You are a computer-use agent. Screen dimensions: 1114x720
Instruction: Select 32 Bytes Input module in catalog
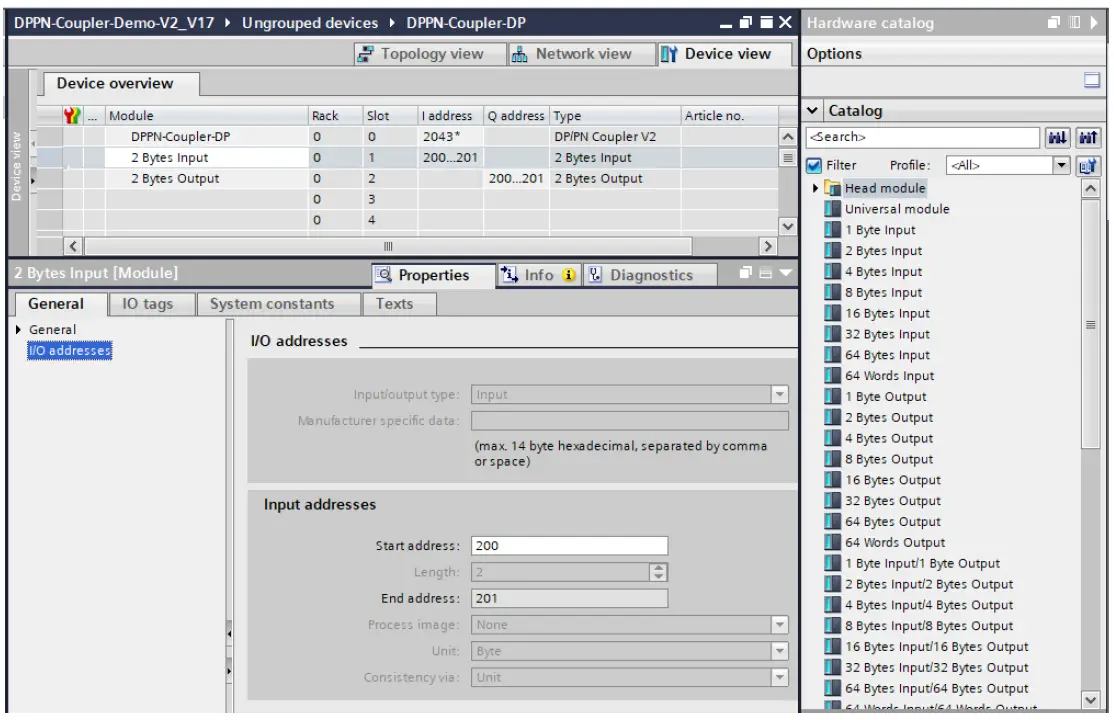pos(887,334)
